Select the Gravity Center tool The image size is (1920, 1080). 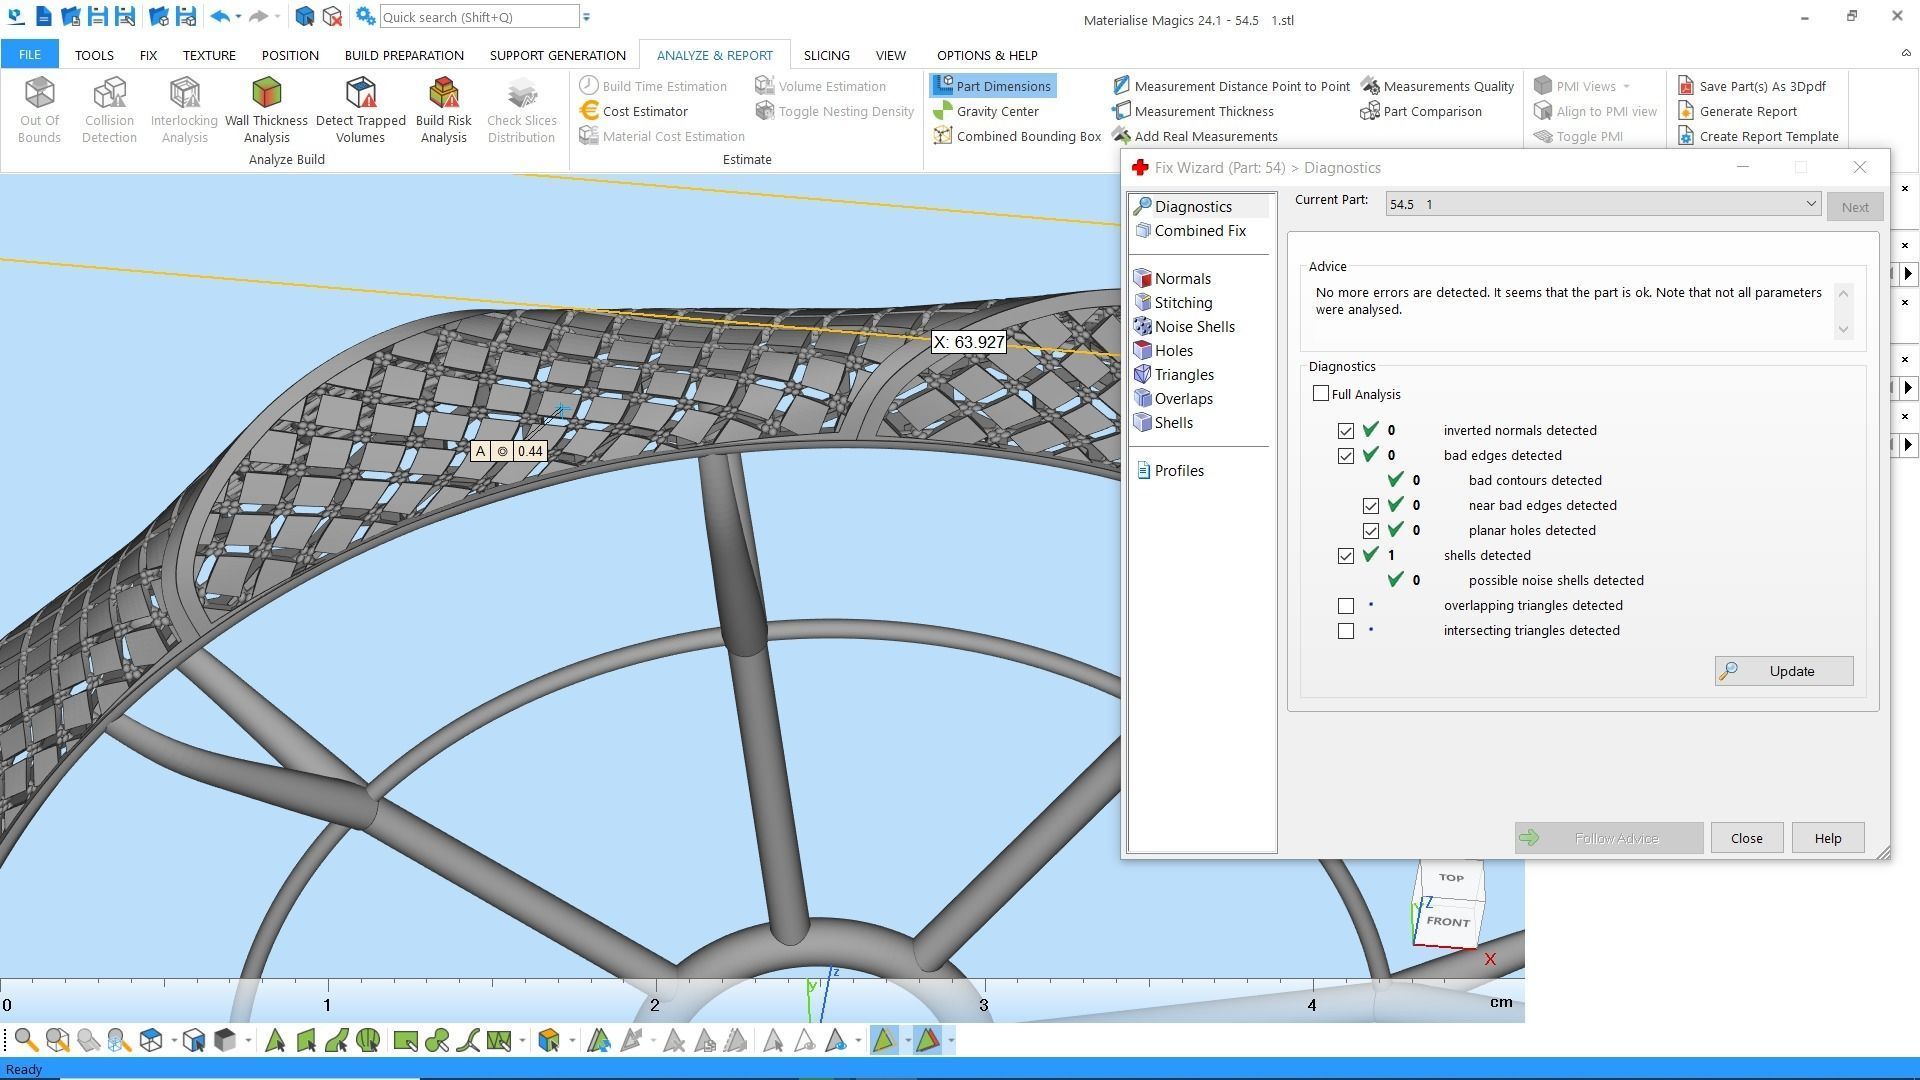(x=996, y=111)
